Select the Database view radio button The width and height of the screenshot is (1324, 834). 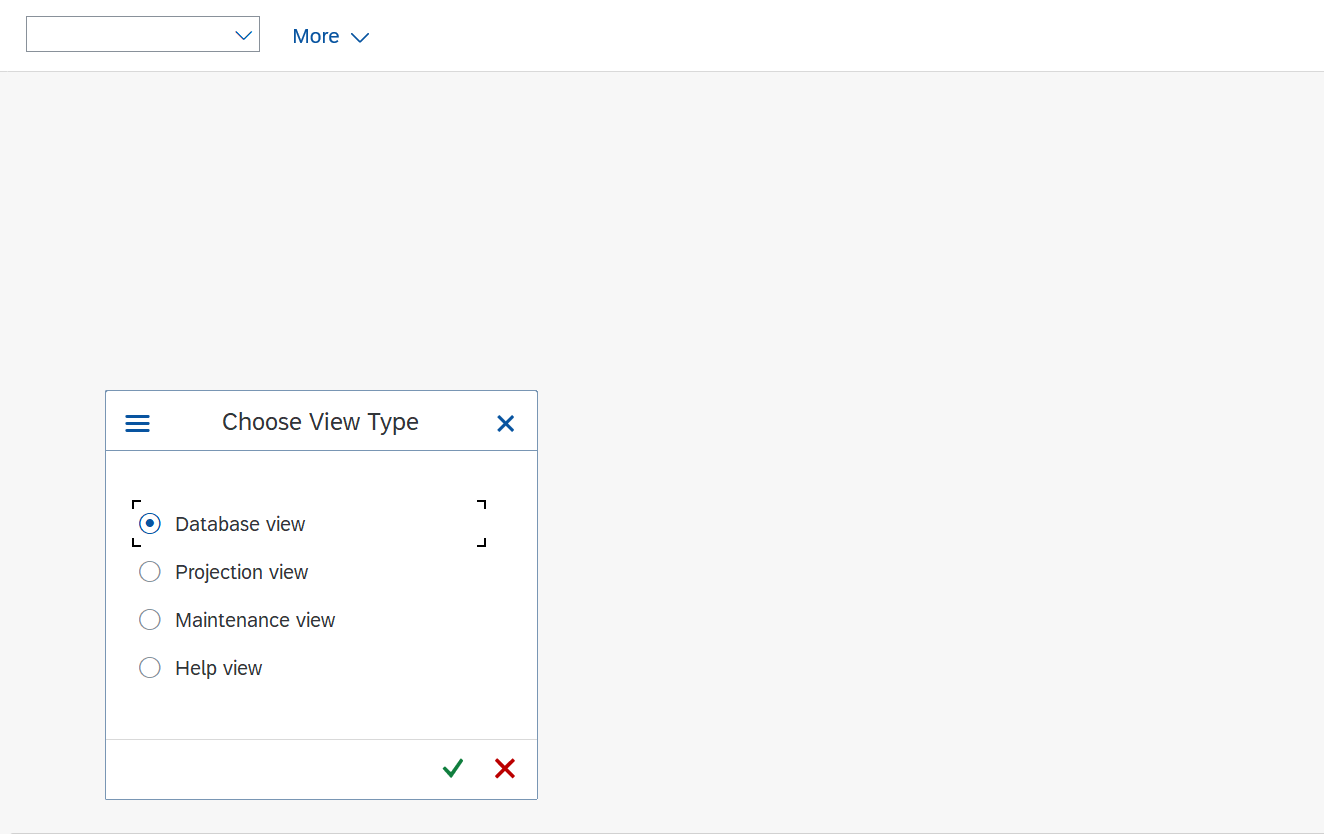[150, 524]
